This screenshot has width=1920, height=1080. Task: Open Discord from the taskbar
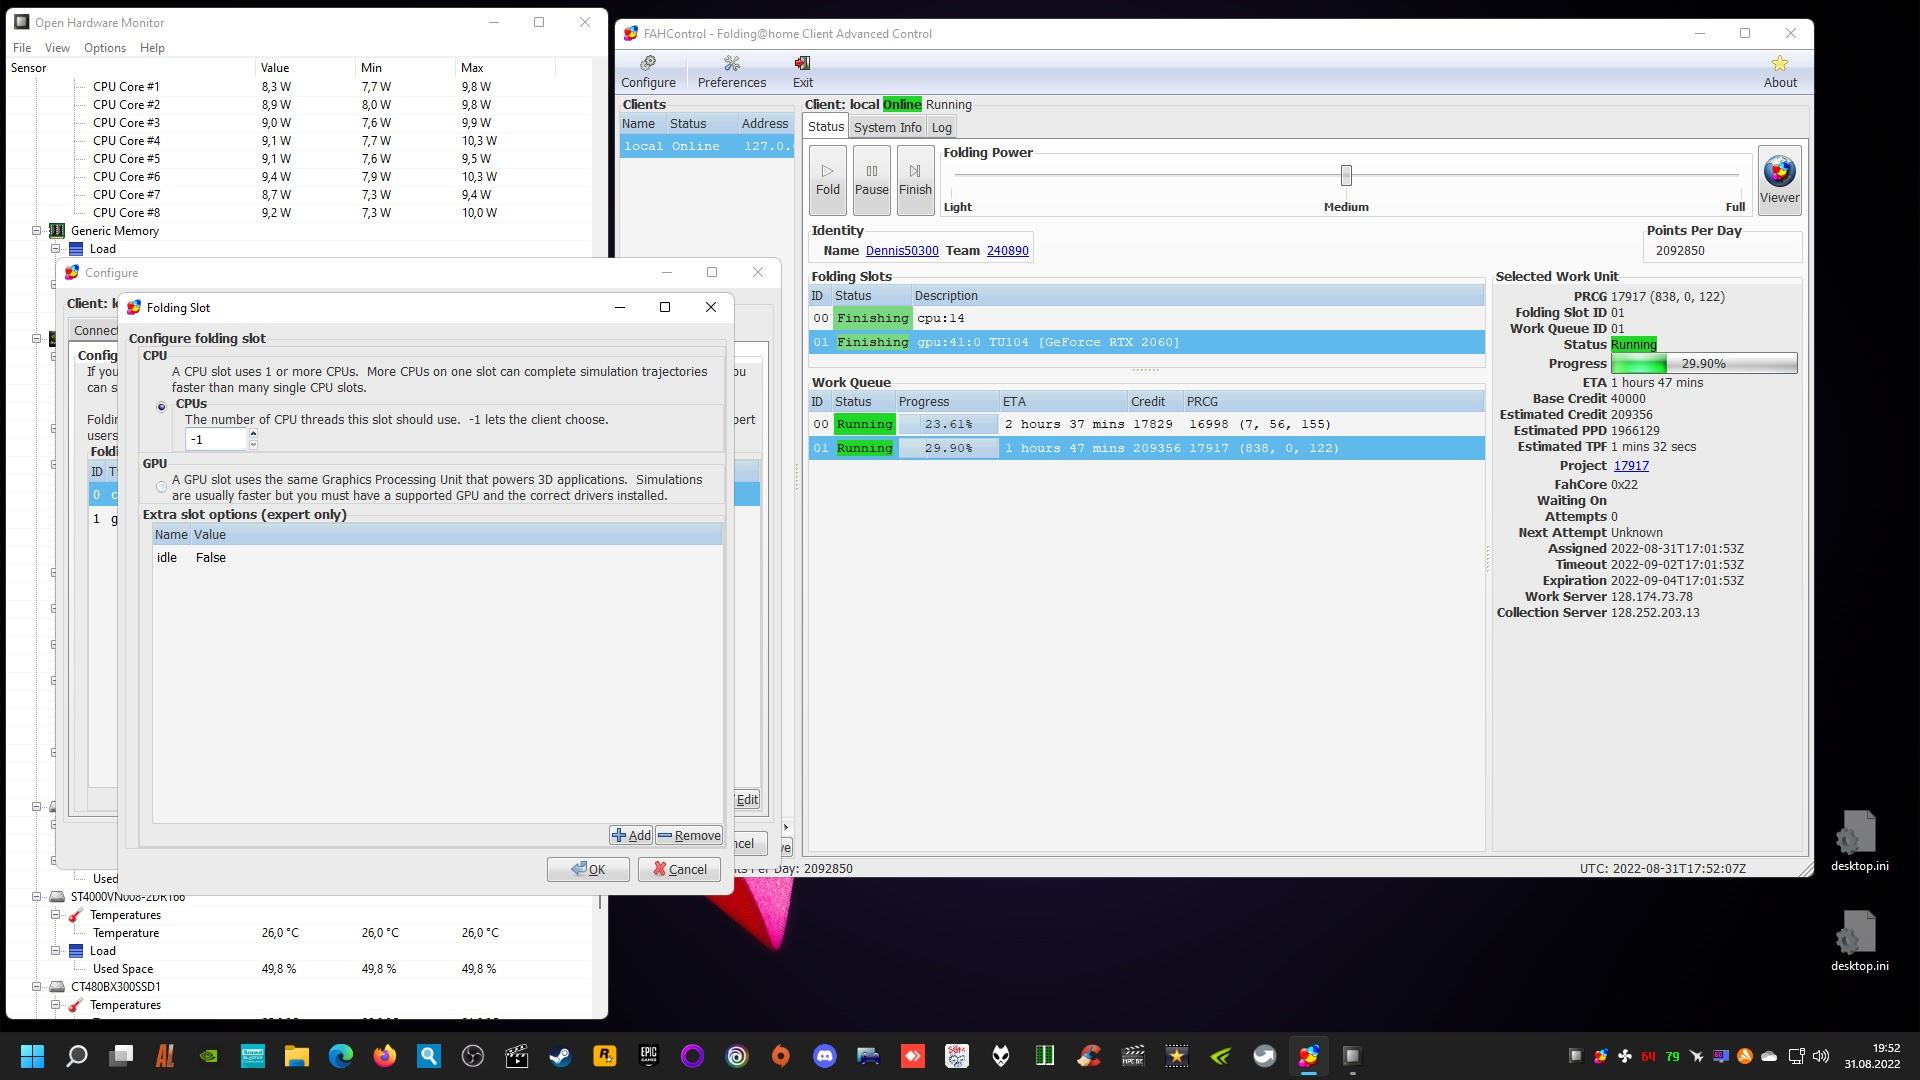[825, 1056]
